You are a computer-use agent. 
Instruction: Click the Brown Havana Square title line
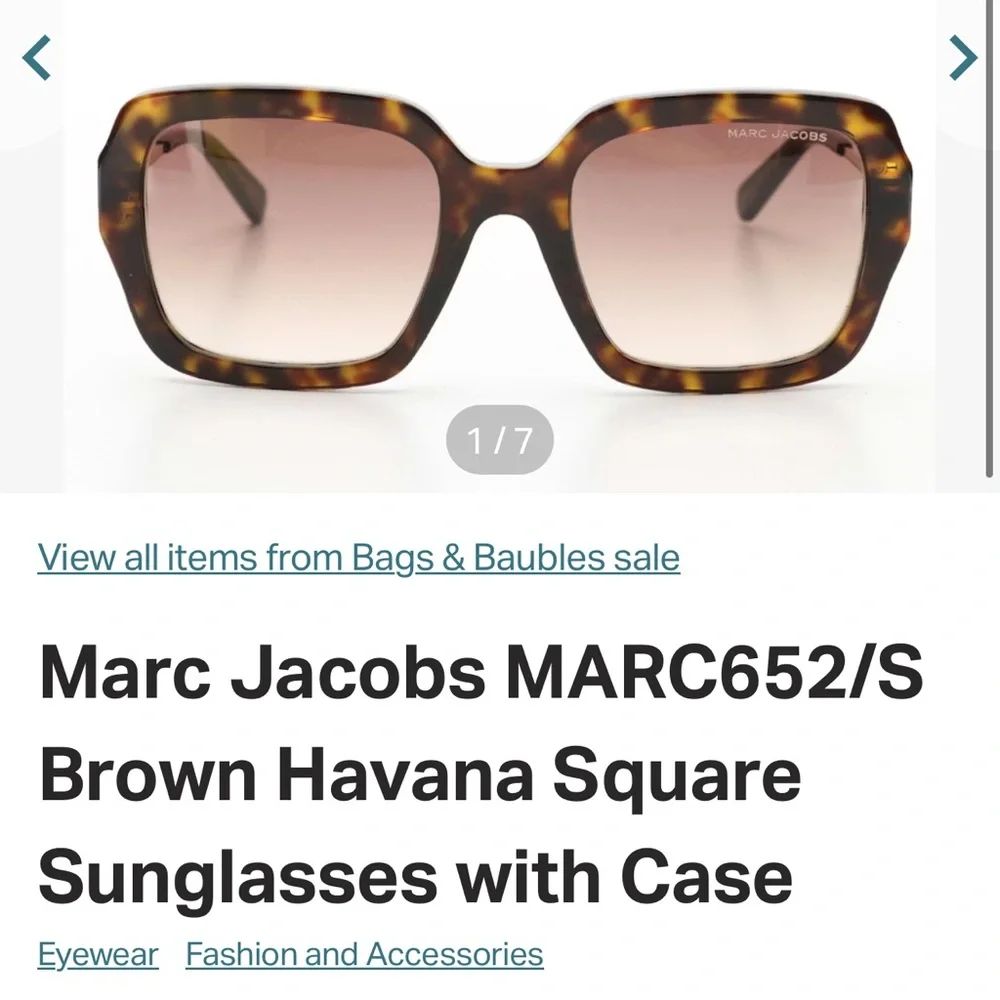[x=420, y=776]
